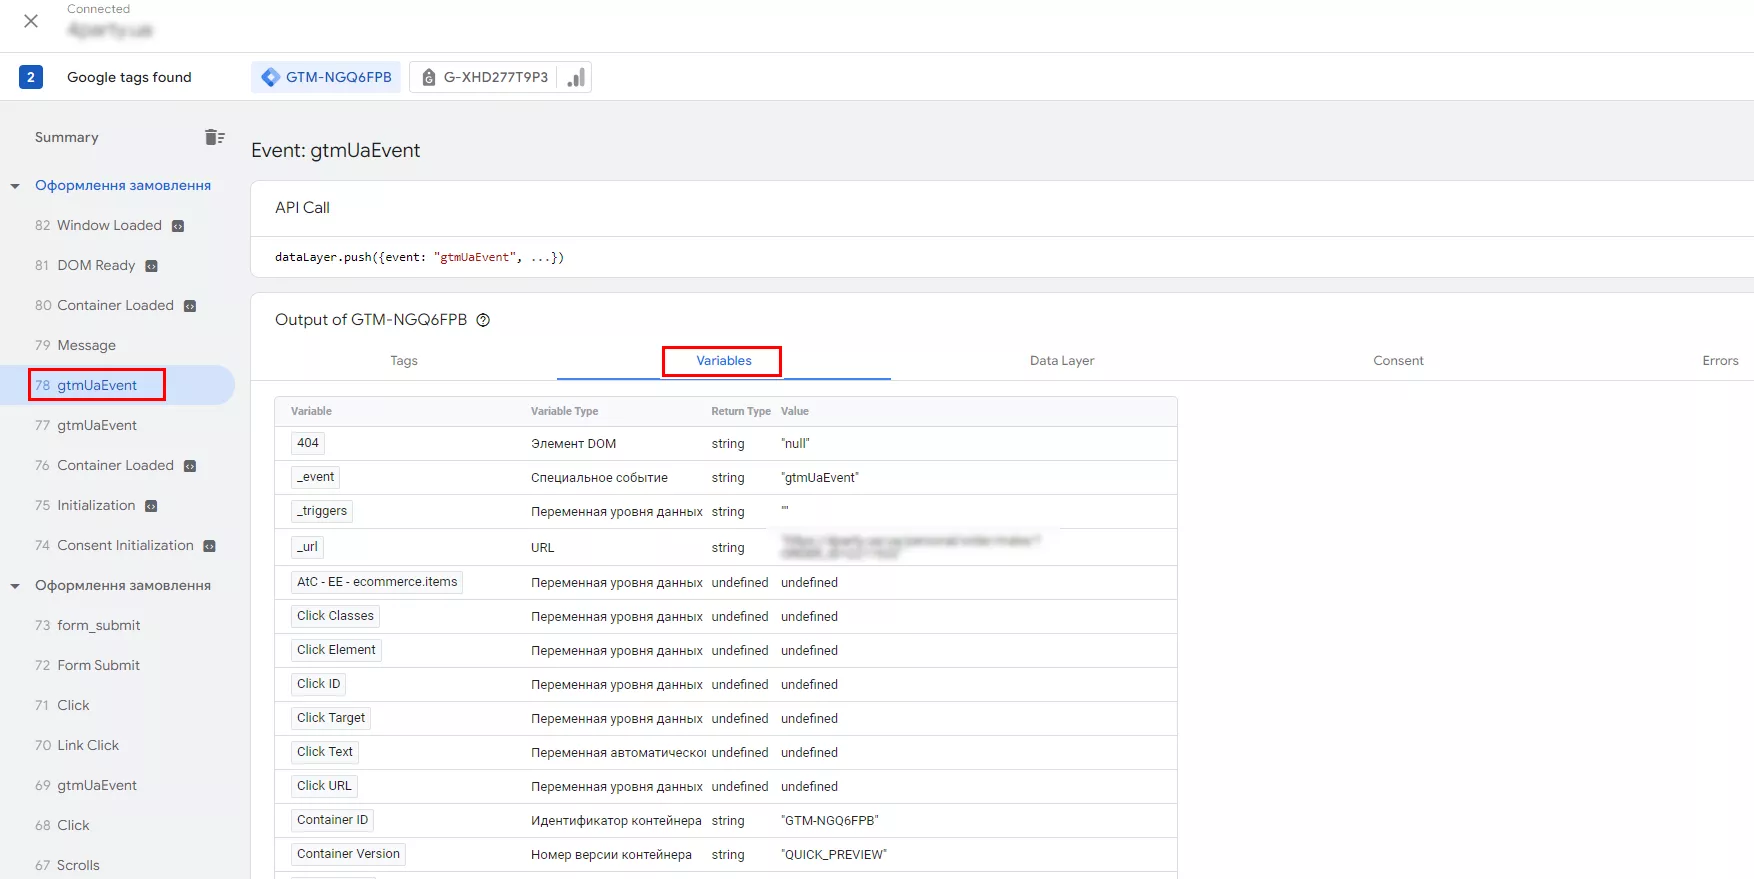
Task: Select event 71 Click
Action: point(62,705)
